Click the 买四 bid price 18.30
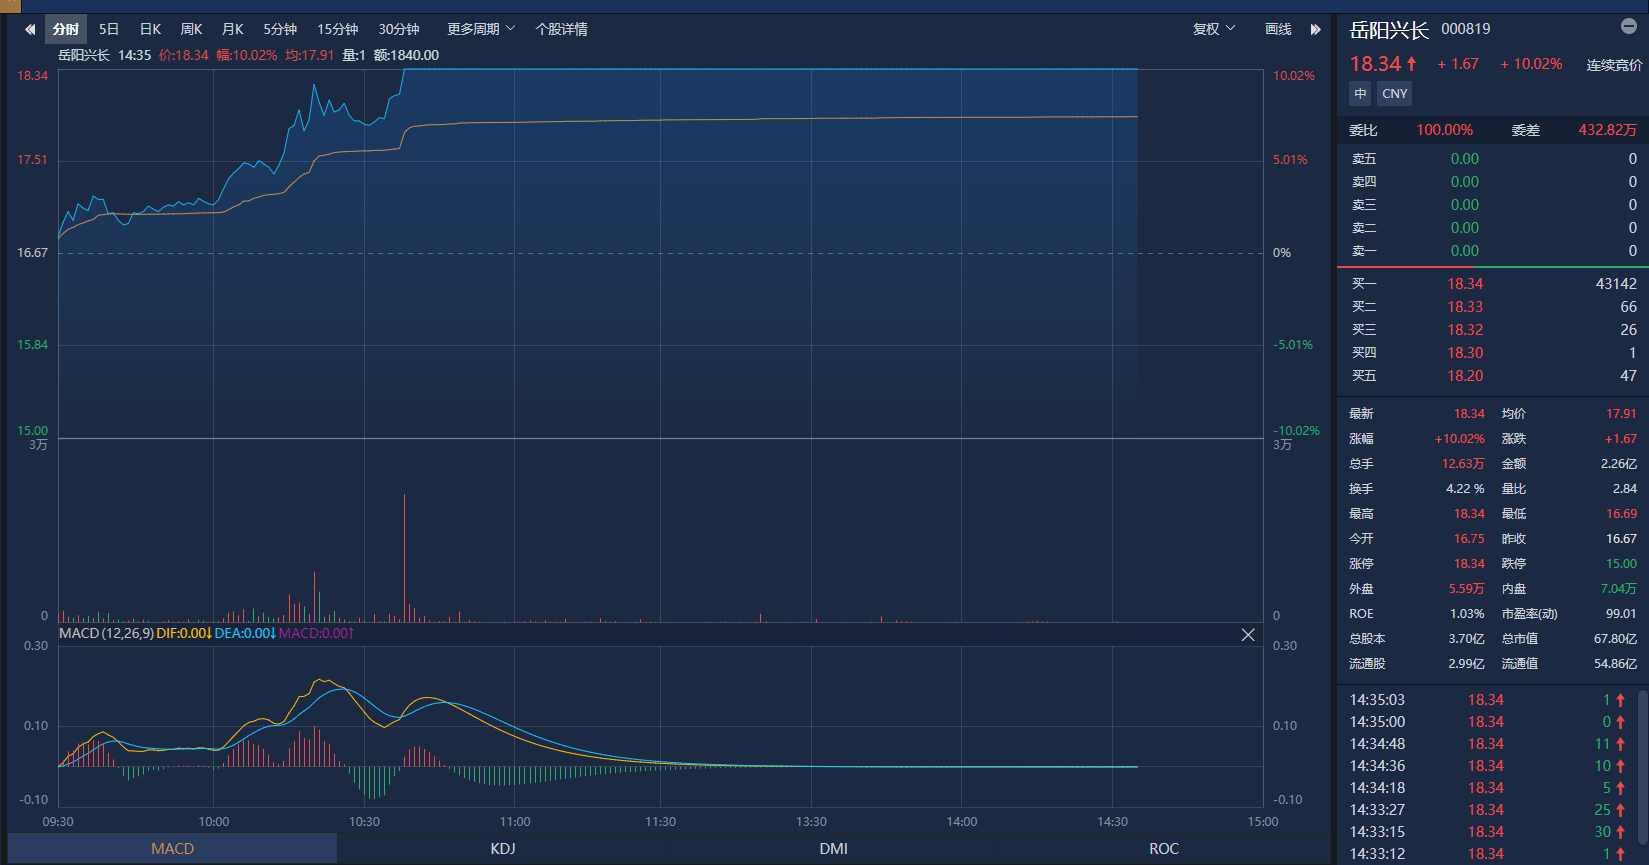Image resolution: width=1649 pixels, height=865 pixels. [1465, 353]
